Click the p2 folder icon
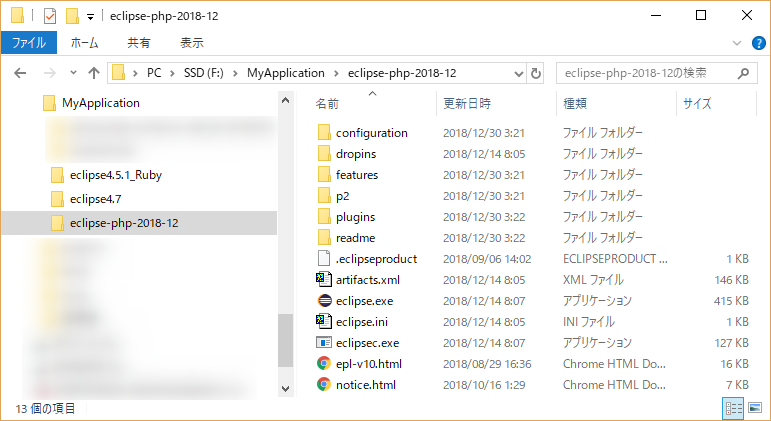The image size is (771, 421). coord(324,196)
